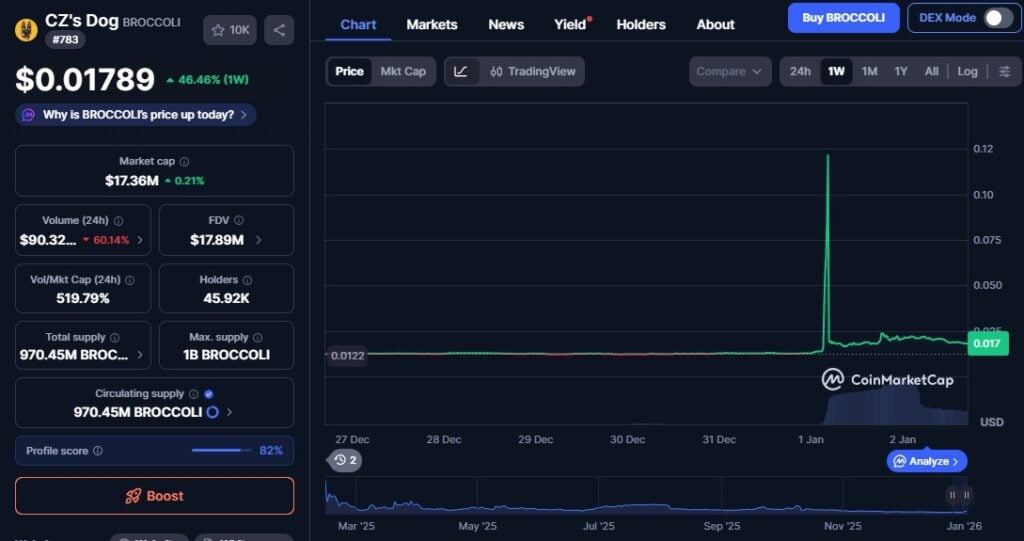Click the #783 rank badge
This screenshot has width=1024, height=541.
pyautogui.click(x=65, y=40)
